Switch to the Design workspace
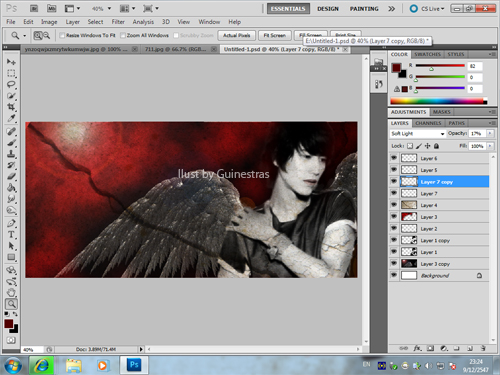 click(x=328, y=9)
